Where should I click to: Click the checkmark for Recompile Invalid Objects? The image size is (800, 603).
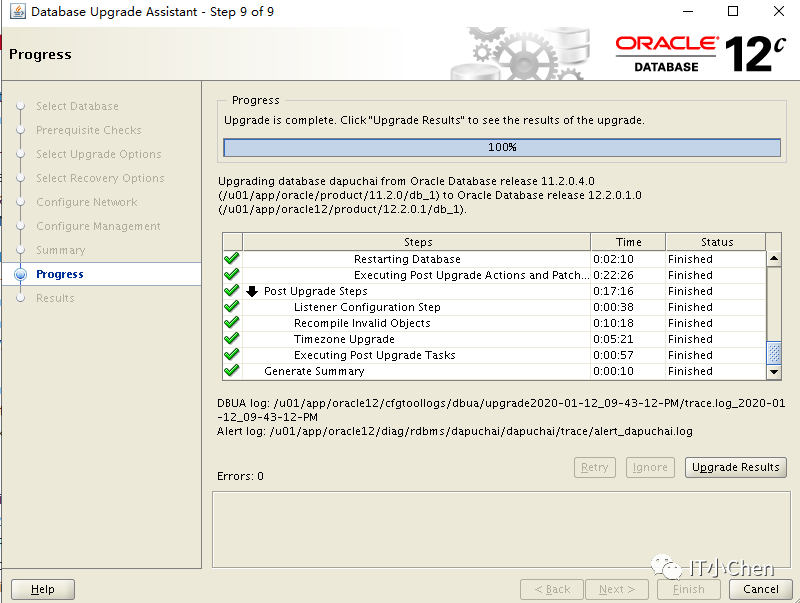click(232, 322)
